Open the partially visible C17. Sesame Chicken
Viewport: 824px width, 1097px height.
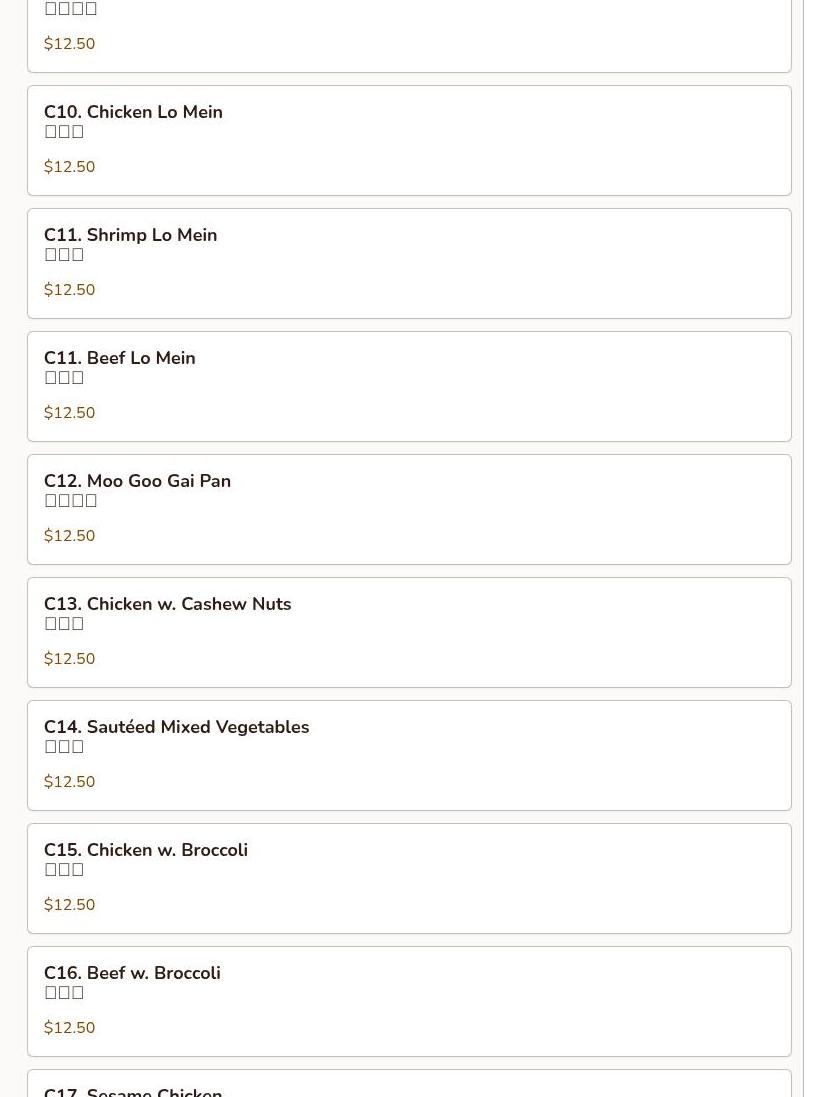point(409,1084)
